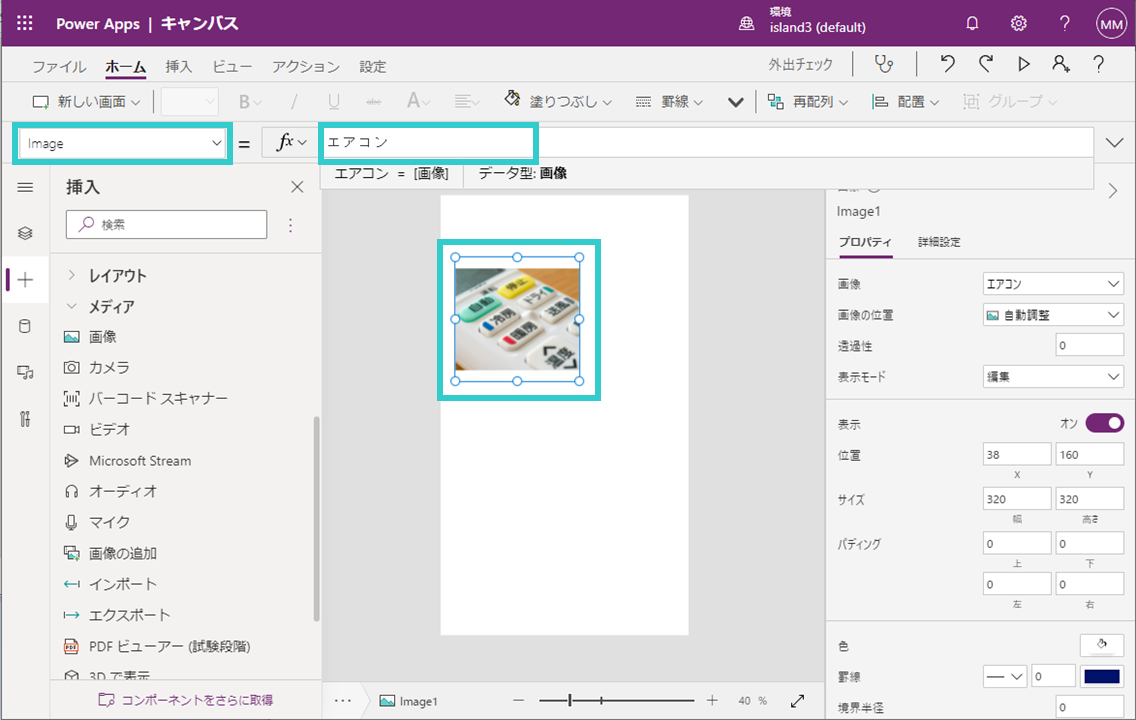Zoom out with the minus button
1136x720 pixels.
point(518,700)
